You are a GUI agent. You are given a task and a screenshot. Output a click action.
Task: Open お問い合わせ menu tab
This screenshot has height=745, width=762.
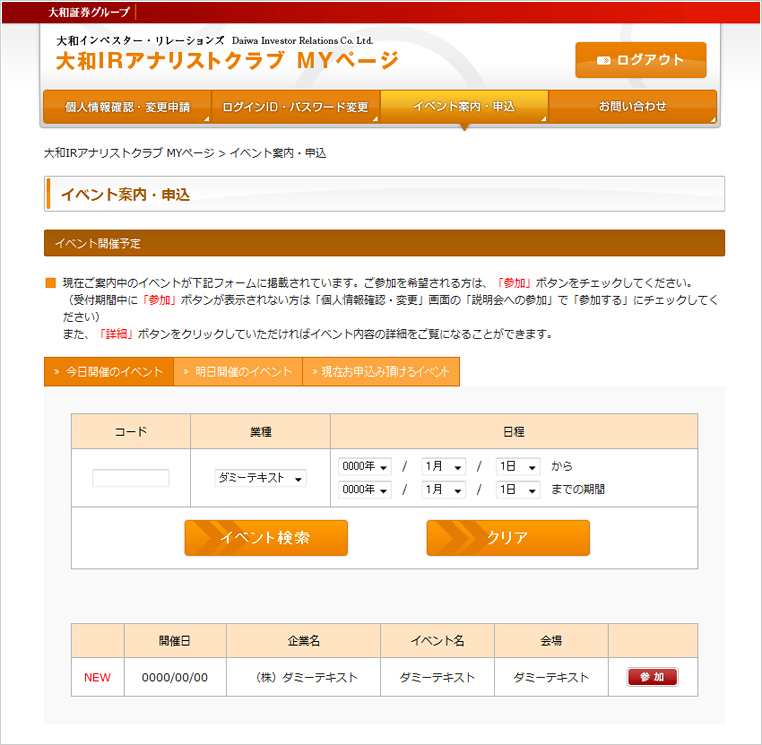click(632, 106)
